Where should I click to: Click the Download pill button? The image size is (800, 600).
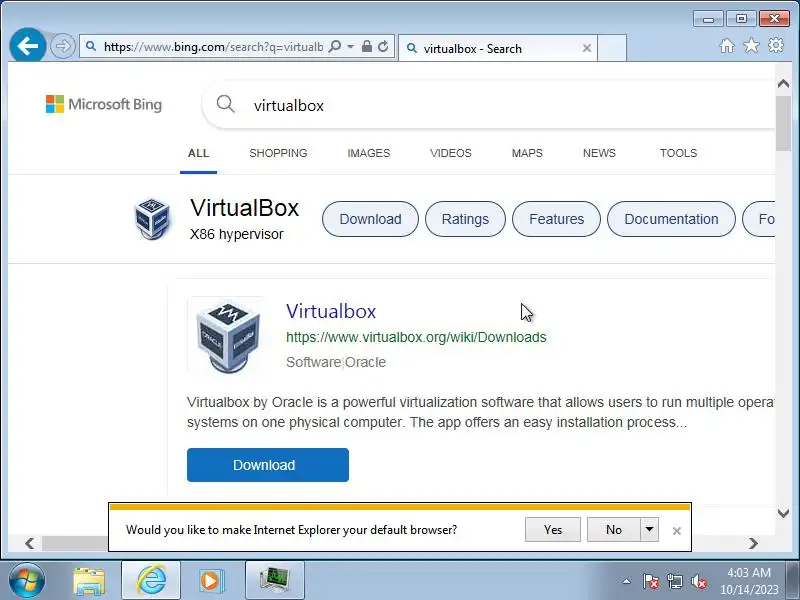click(x=370, y=219)
